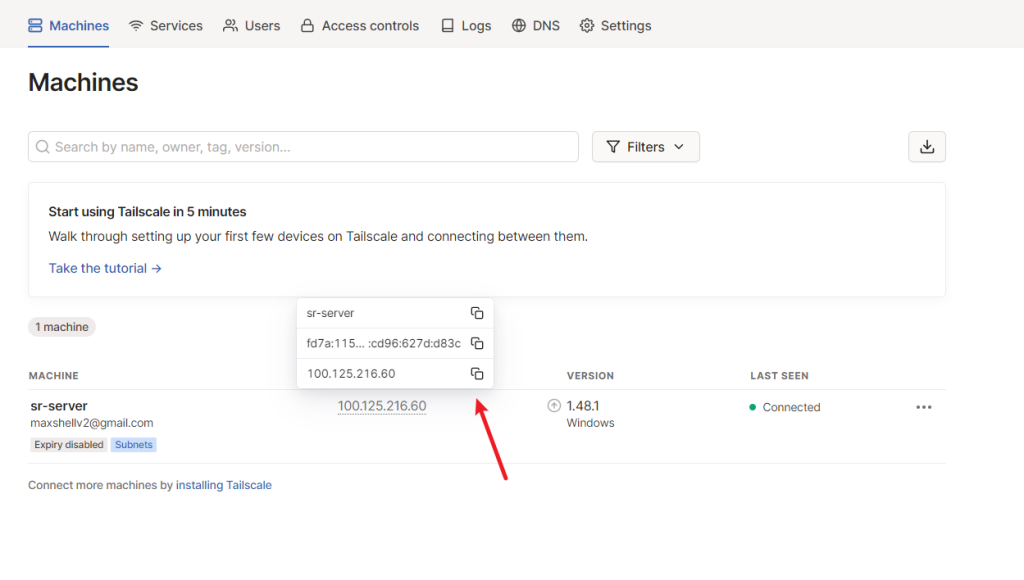Screen dimensions: 1024x580
Task: Click sr-server text in popup
Action: [330, 313]
